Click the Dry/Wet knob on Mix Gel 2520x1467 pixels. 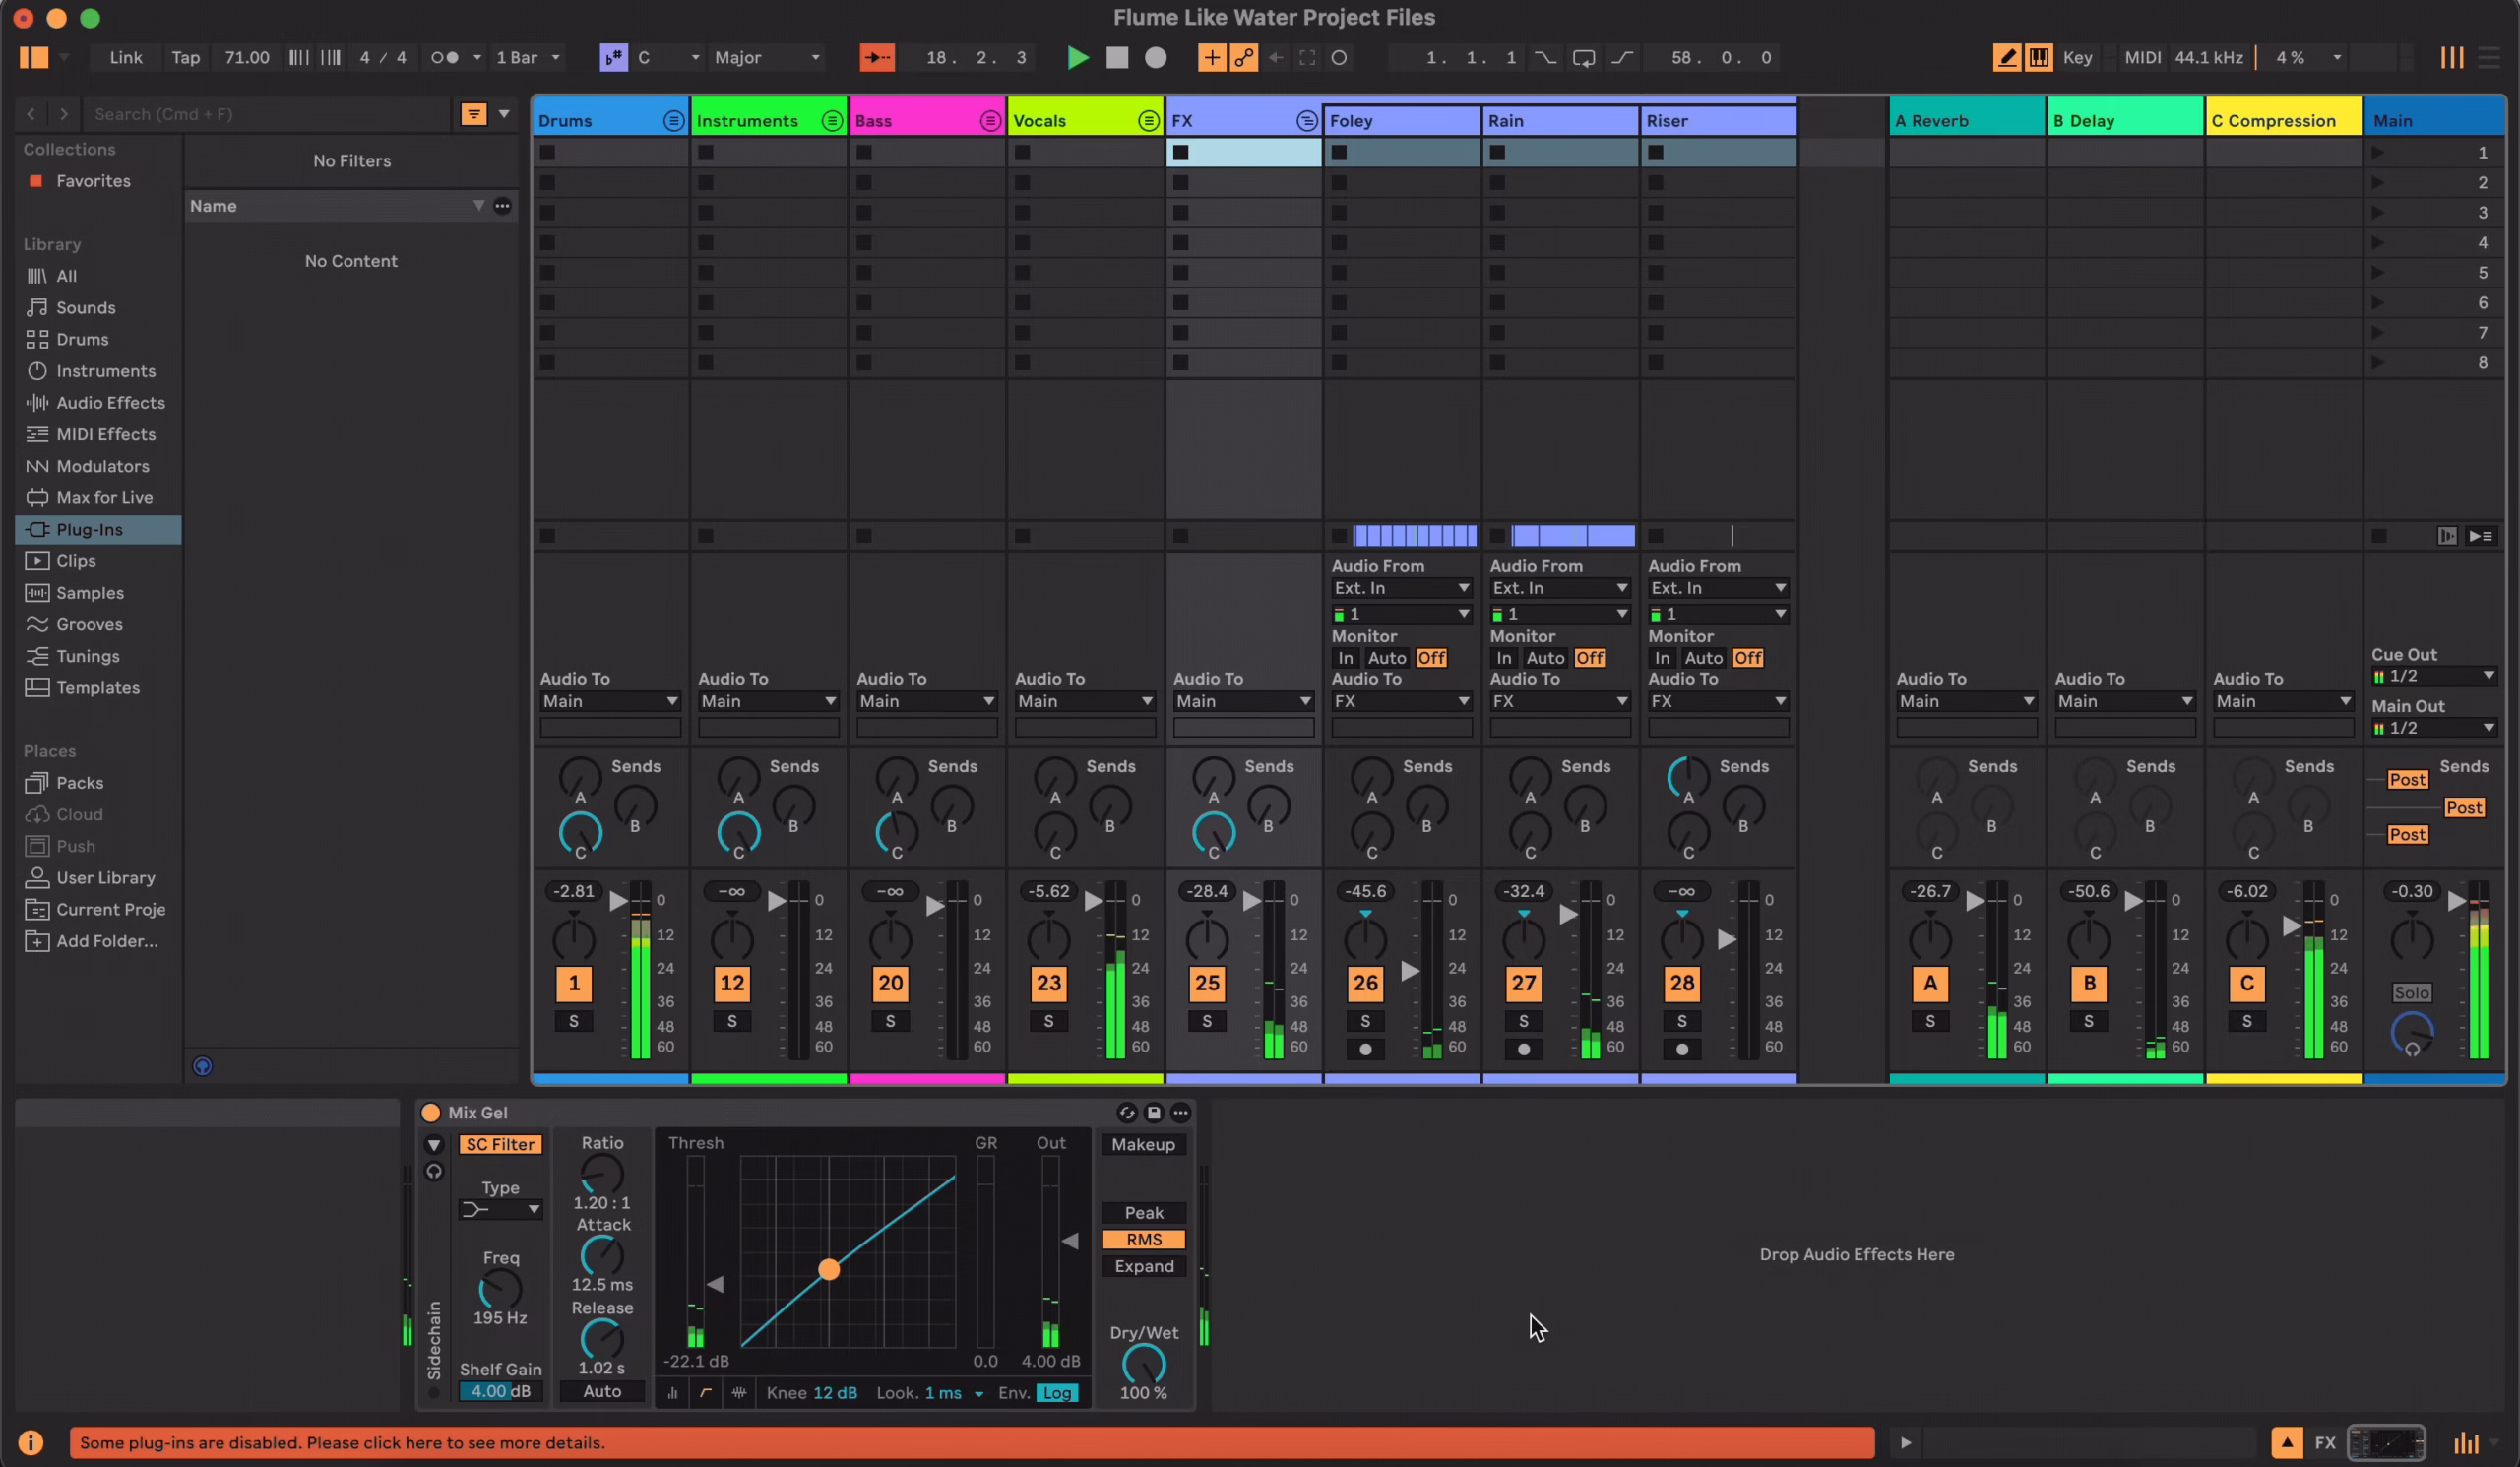tap(1143, 1365)
